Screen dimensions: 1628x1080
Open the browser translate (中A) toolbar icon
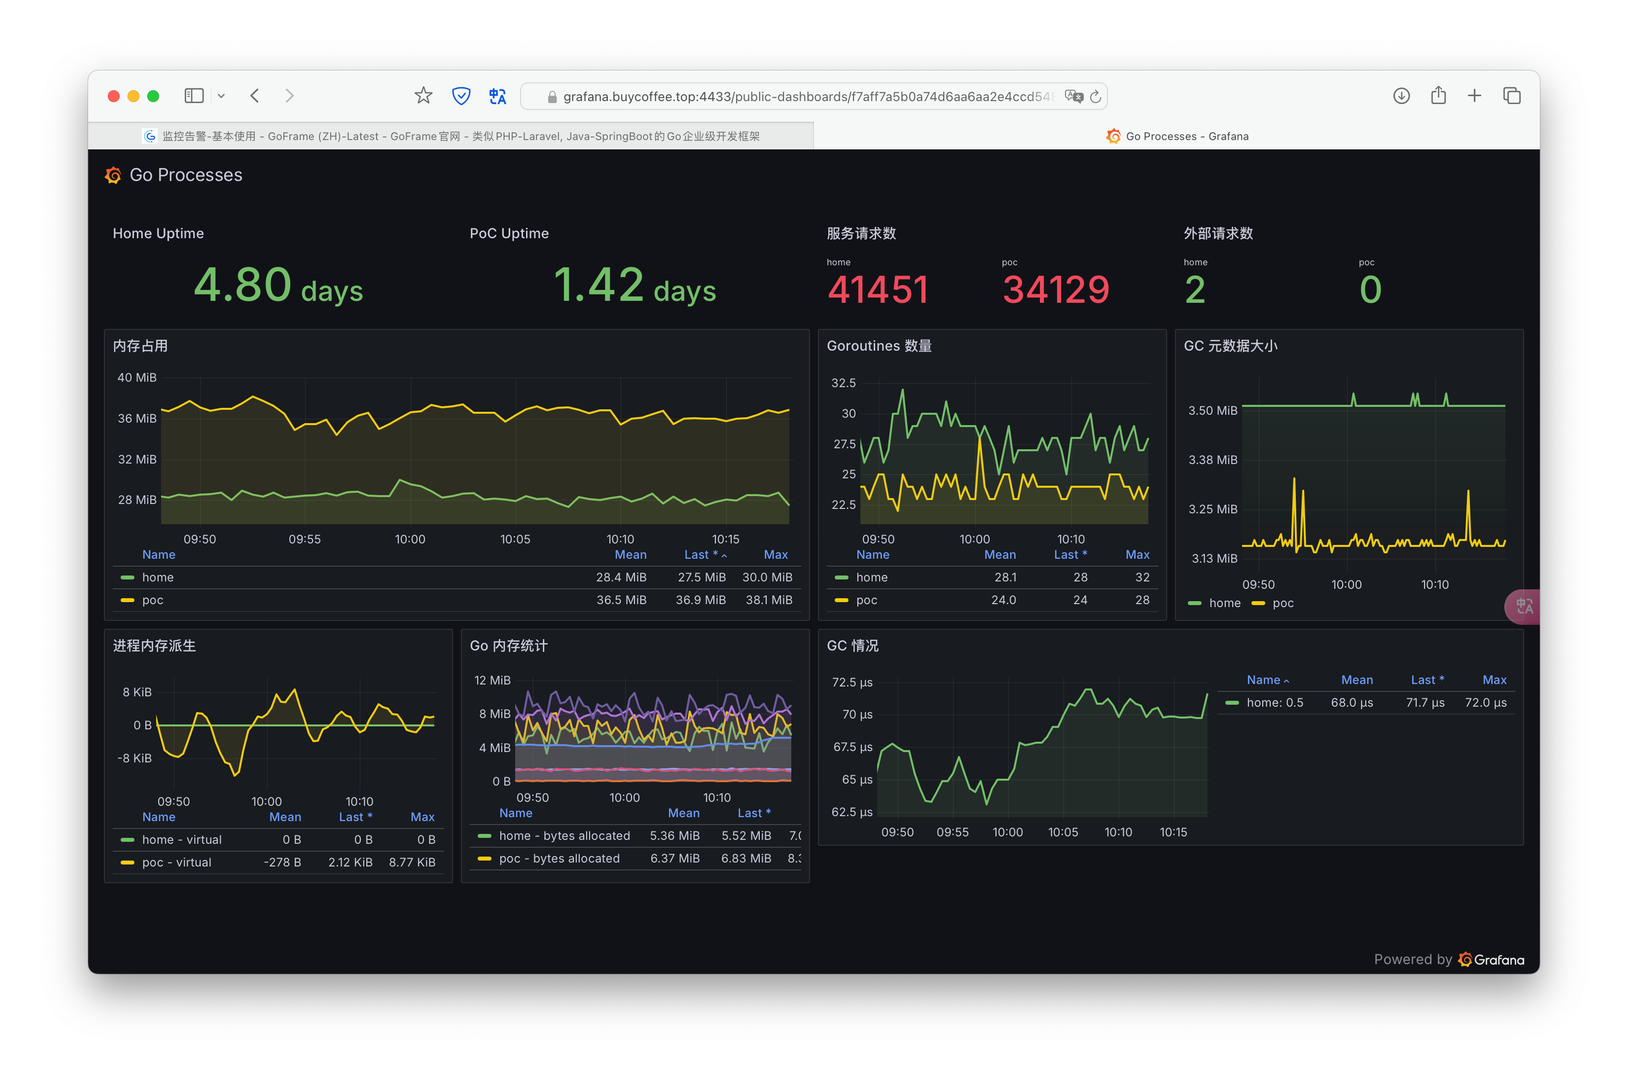click(498, 95)
